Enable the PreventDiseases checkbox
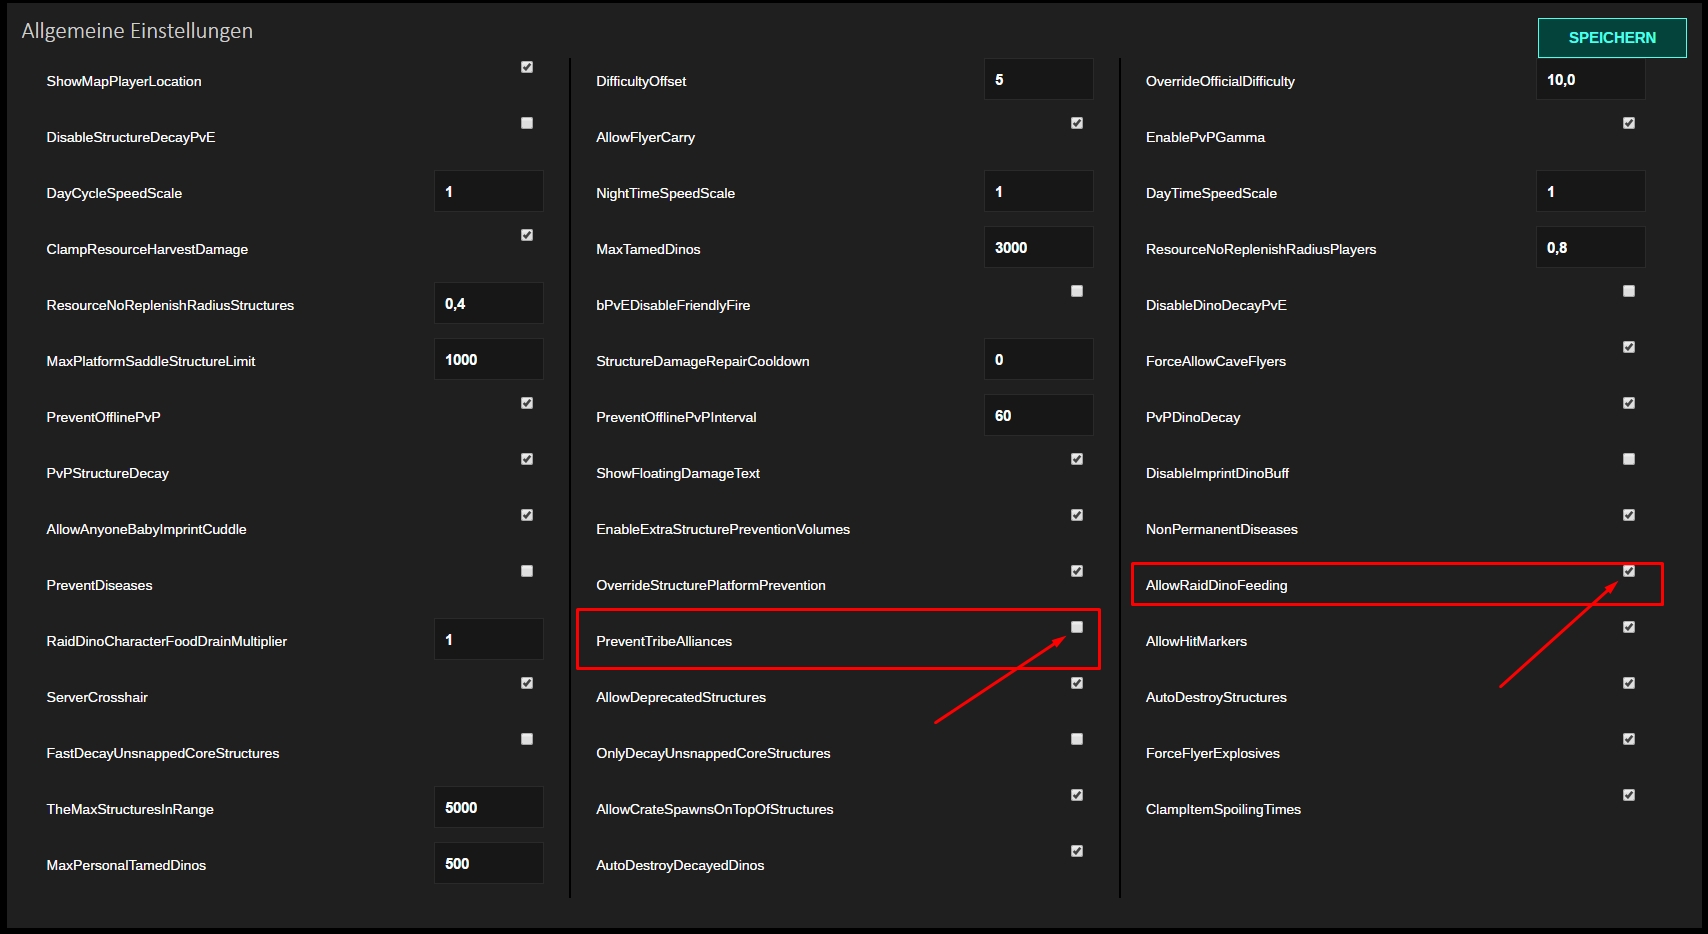This screenshot has height=934, width=1708. [x=527, y=571]
